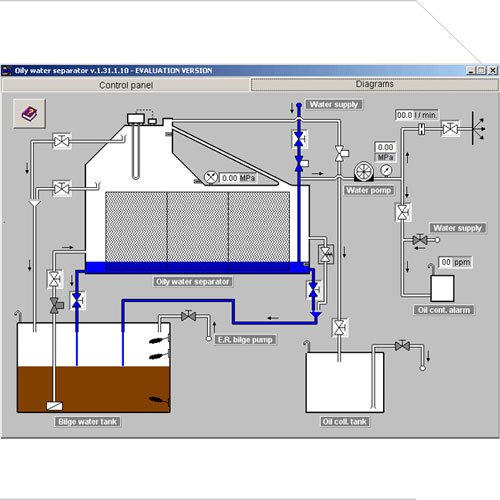Screen dimensions: 500x500
Task: Switch to the Diagrams tab
Action: click(375, 84)
